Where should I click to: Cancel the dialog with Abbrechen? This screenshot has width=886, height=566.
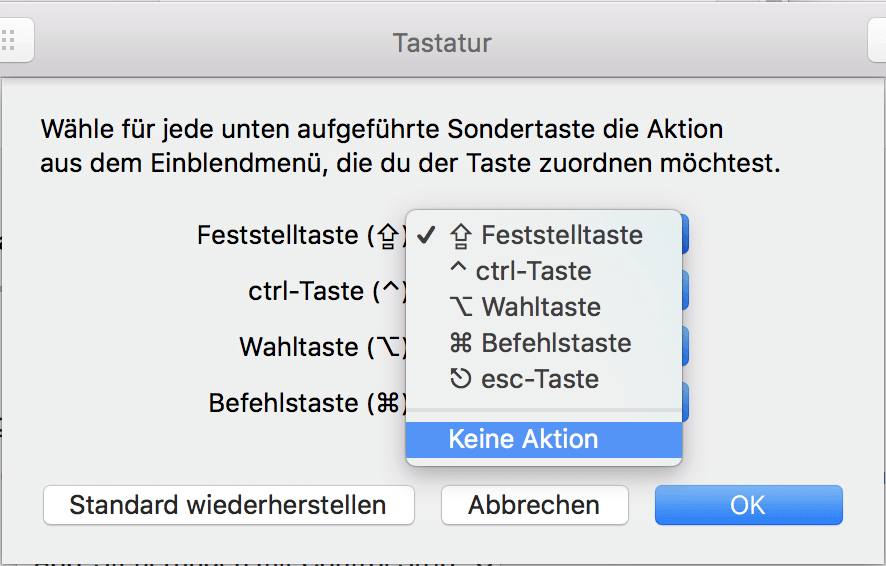[535, 505]
